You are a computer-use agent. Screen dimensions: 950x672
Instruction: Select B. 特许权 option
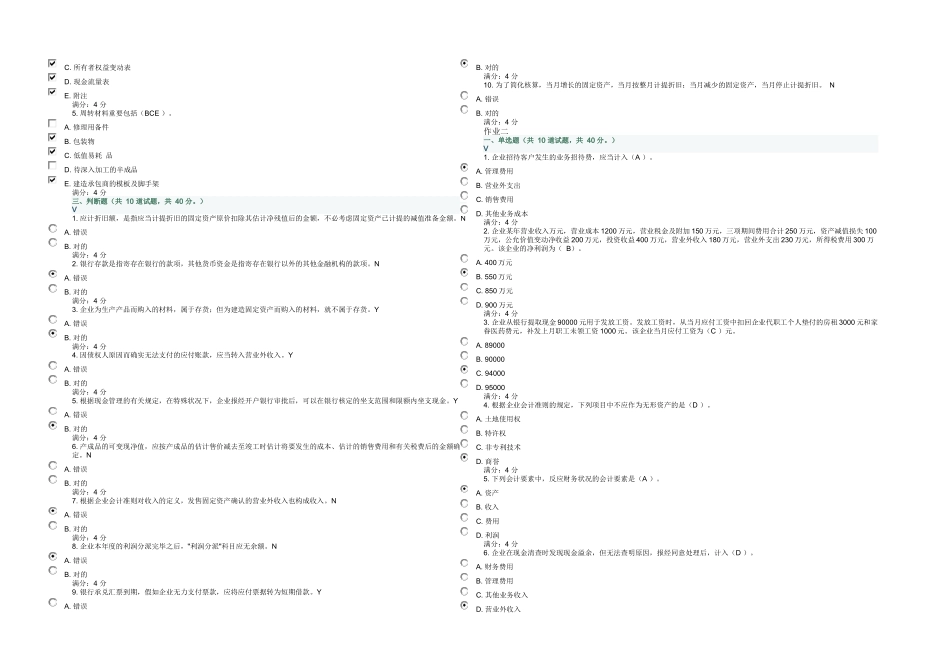[x=464, y=430]
